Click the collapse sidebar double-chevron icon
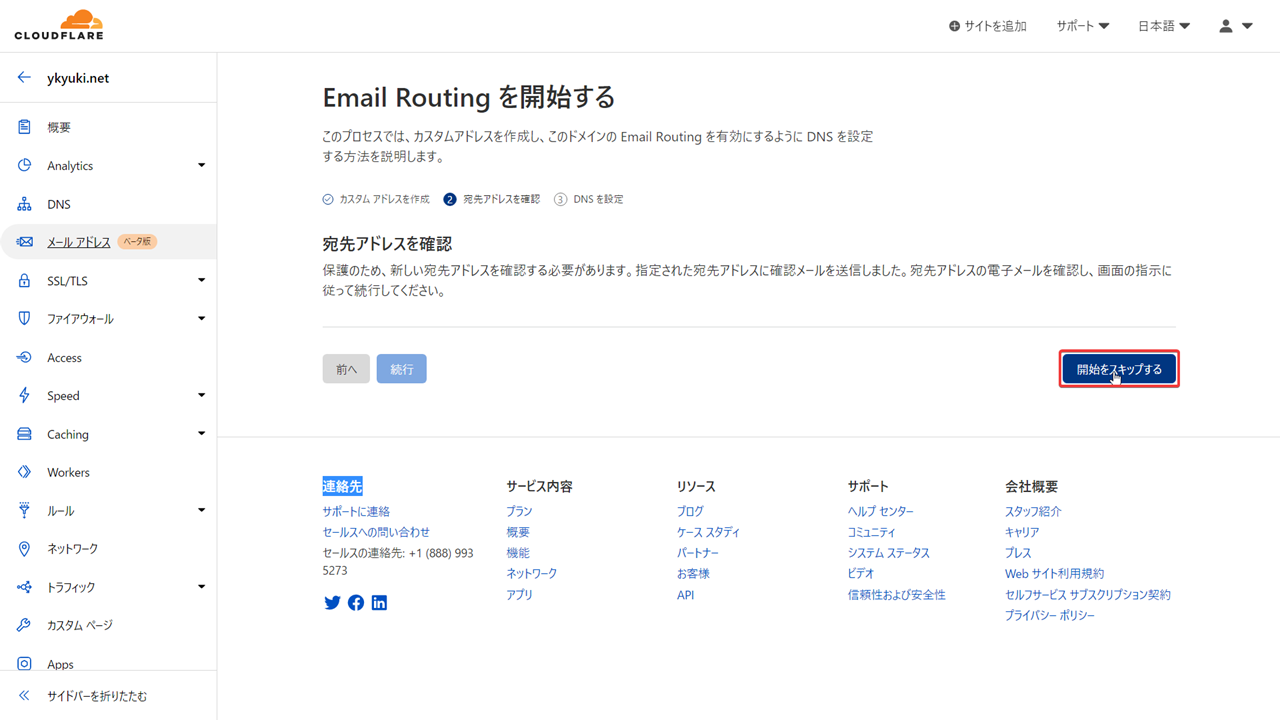 [24, 695]
